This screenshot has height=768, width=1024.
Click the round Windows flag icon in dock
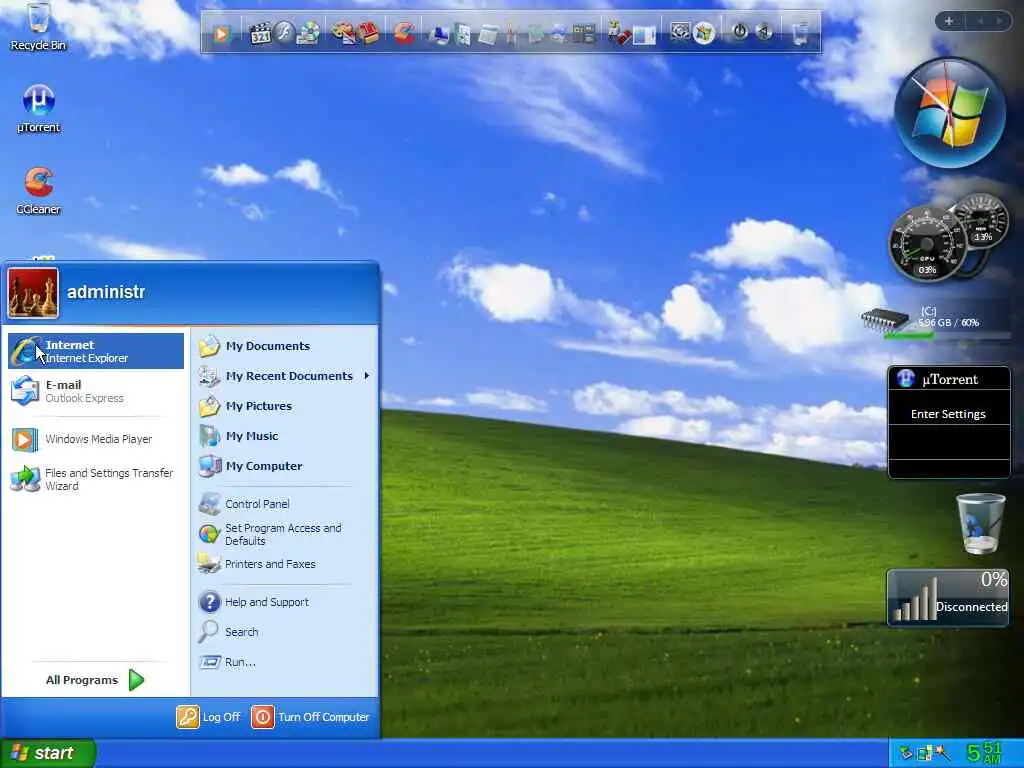(x=704, y=33)
